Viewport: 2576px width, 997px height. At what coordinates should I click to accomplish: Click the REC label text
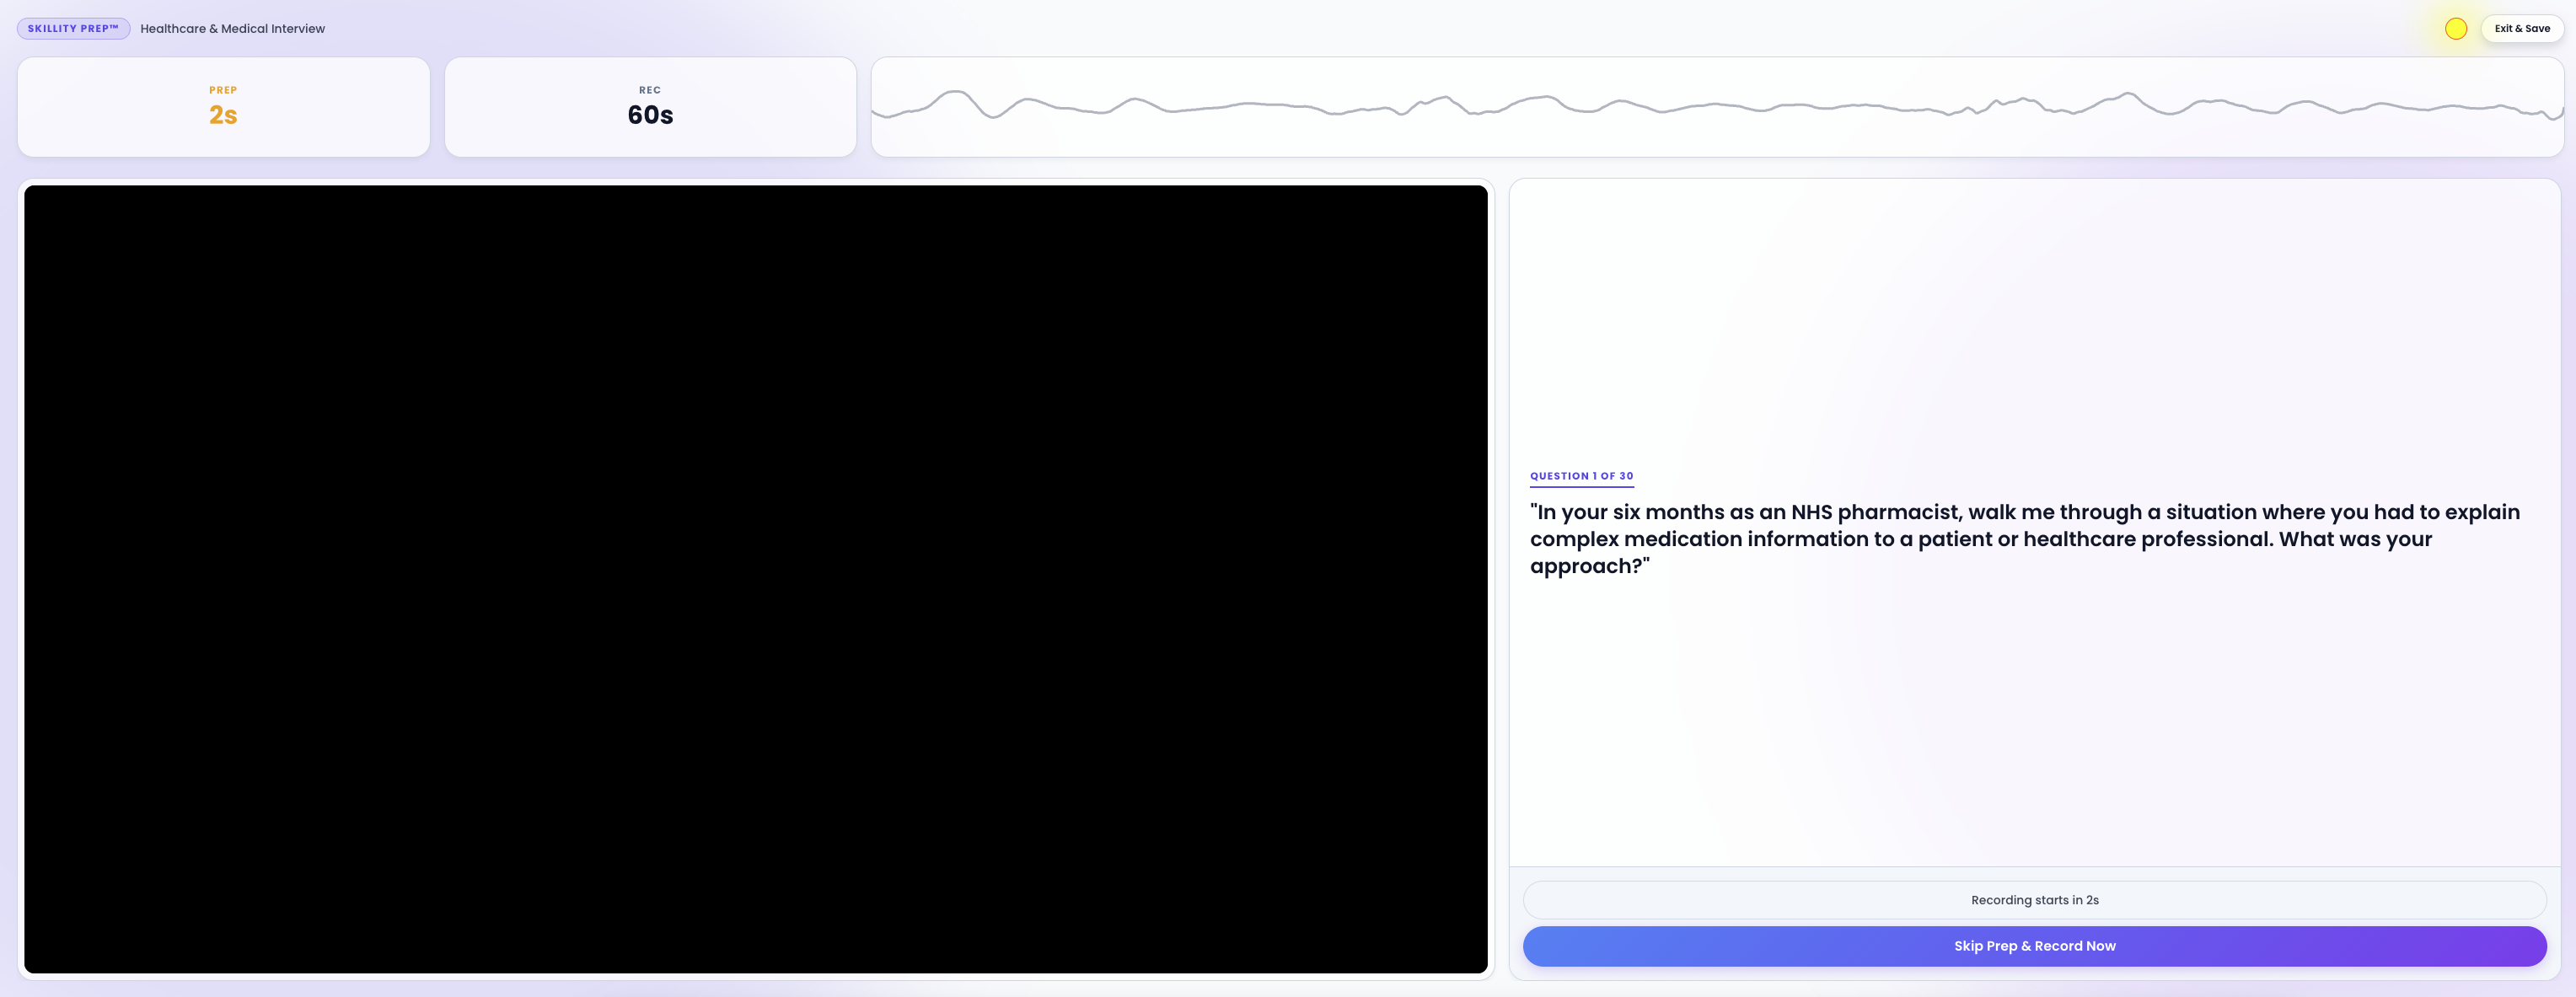click(x=650, y=90)
